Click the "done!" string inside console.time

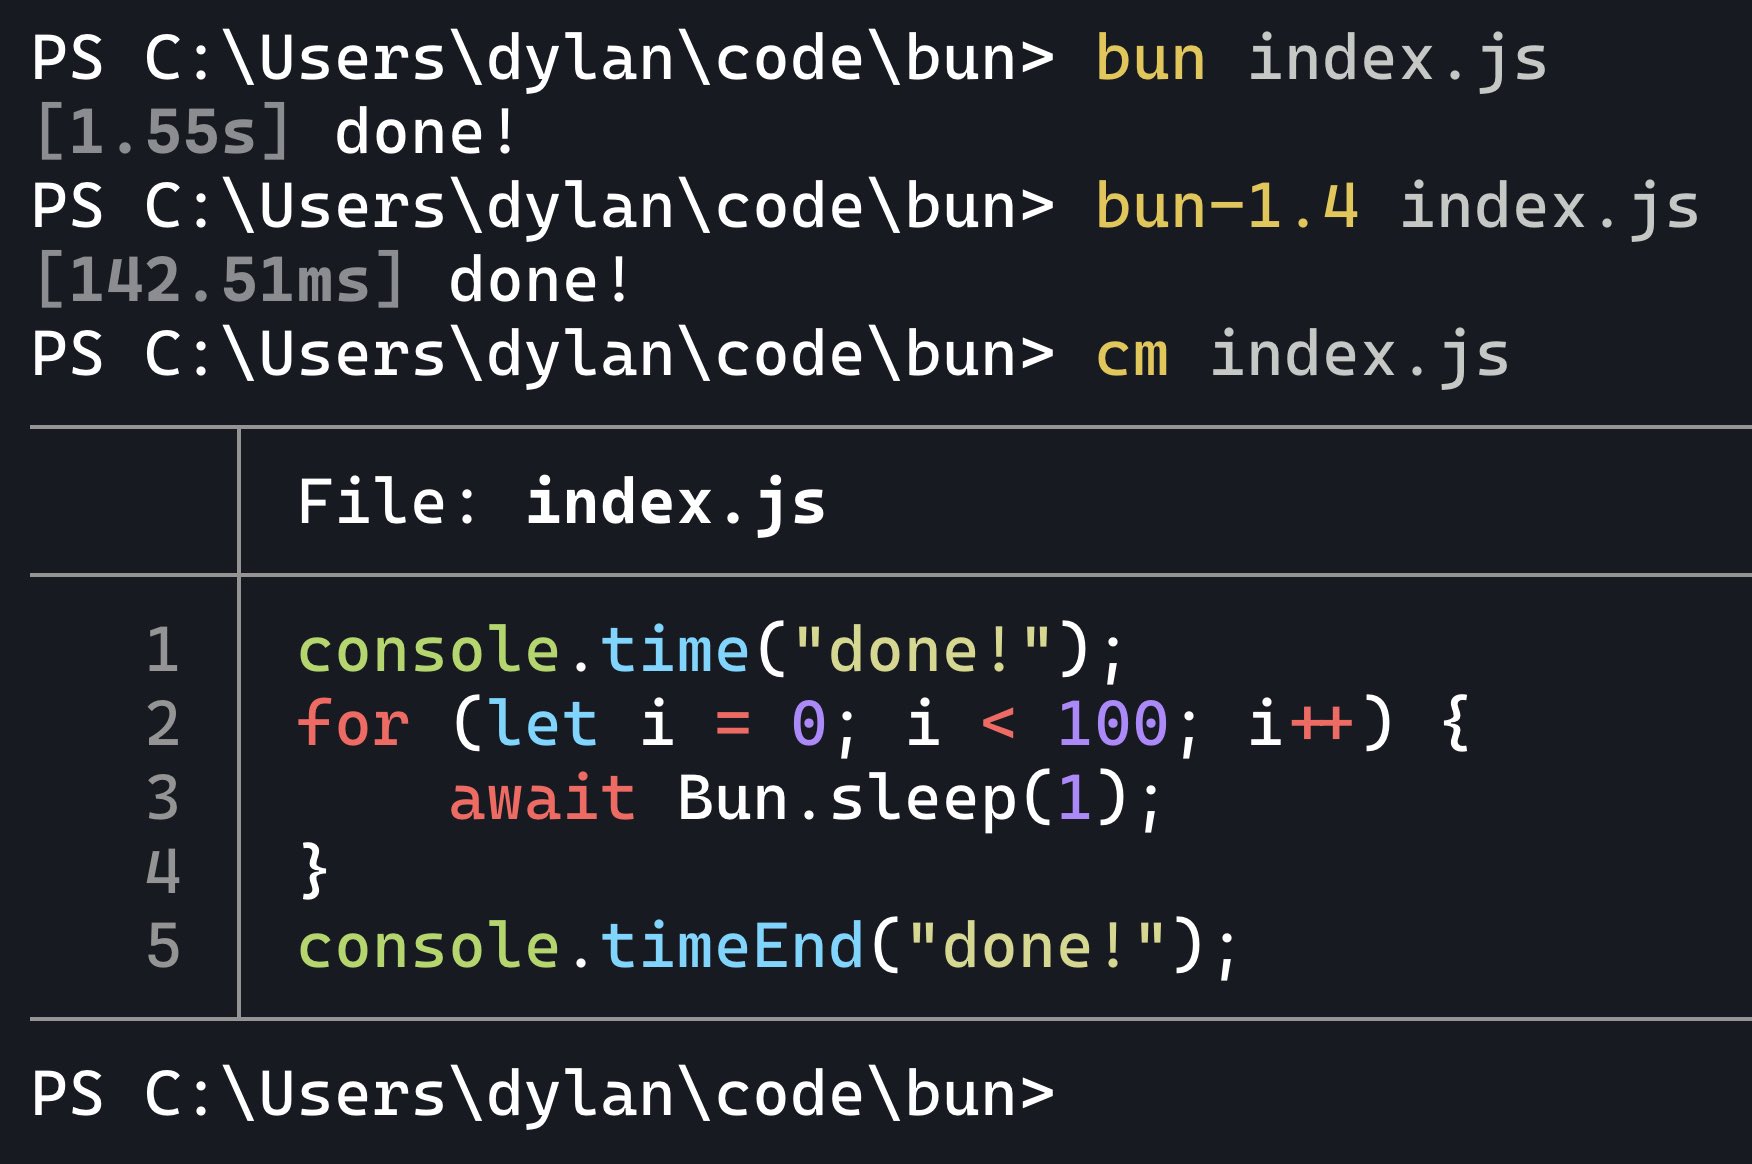click(x=923, y=650)
